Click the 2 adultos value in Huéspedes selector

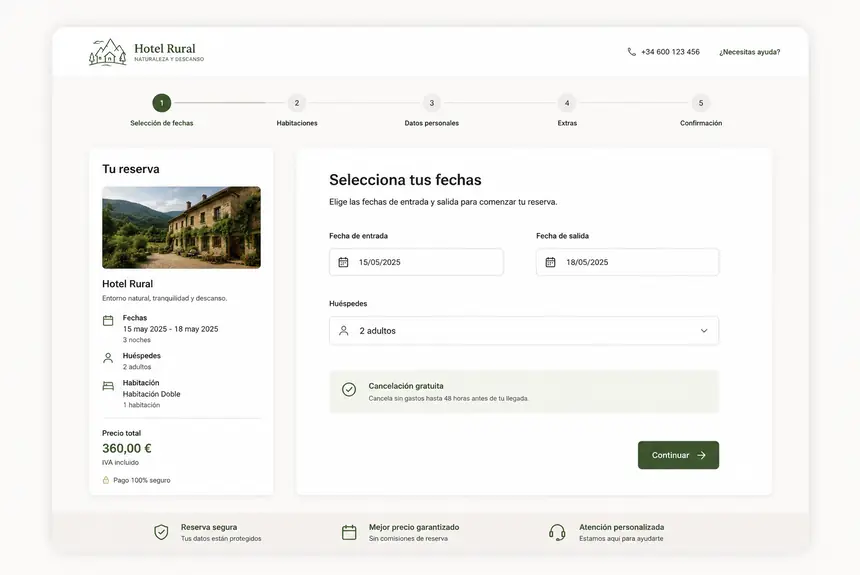pyautogui.click(x=377, y=331)
